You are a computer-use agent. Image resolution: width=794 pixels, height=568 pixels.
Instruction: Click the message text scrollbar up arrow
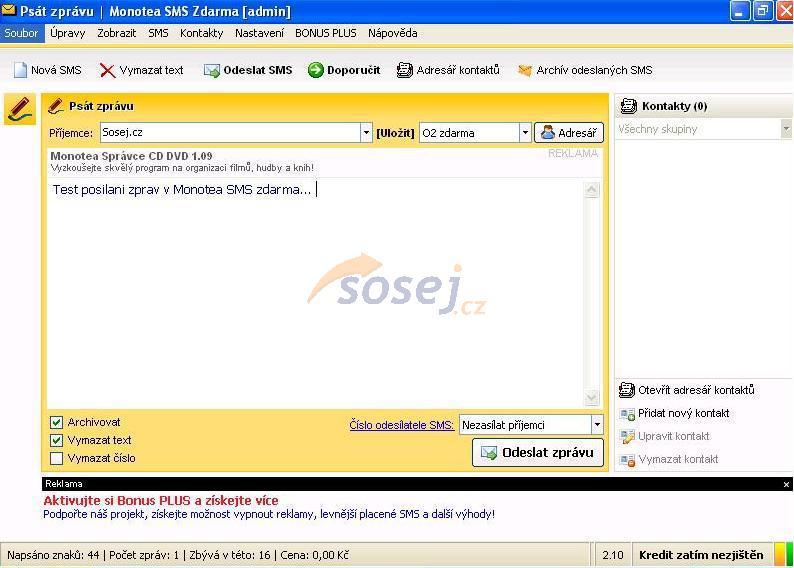(x=591, y=190)
